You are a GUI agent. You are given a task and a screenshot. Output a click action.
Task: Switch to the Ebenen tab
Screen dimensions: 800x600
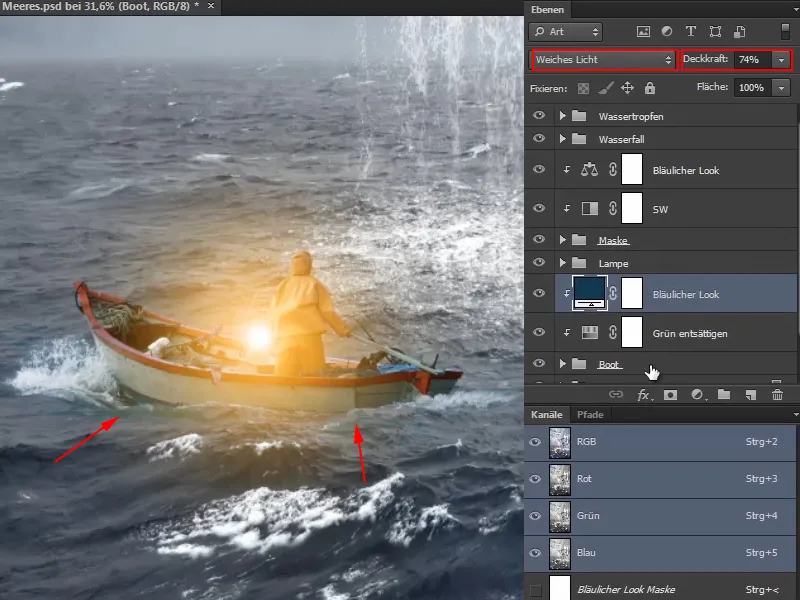coord(547,10)
